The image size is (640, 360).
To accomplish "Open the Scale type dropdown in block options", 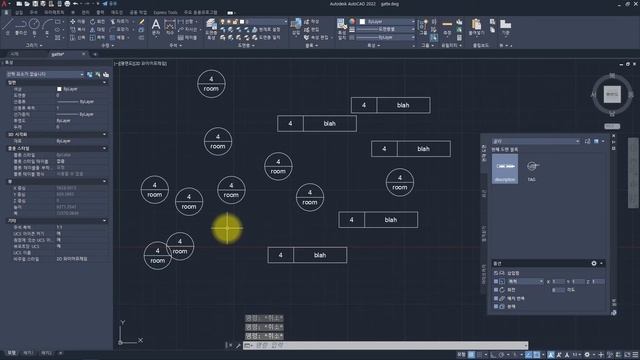I will click(x=526, y=281).
